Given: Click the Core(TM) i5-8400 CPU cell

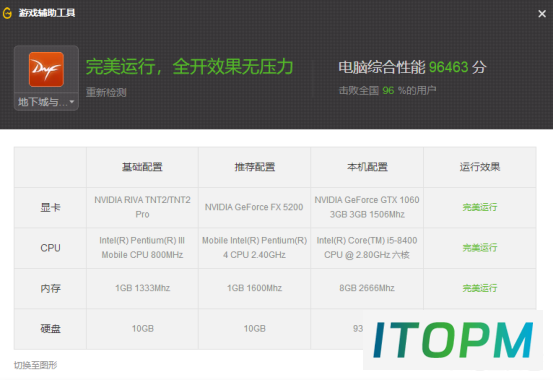Looking at the screenshot, I should [x=367, y=248].
